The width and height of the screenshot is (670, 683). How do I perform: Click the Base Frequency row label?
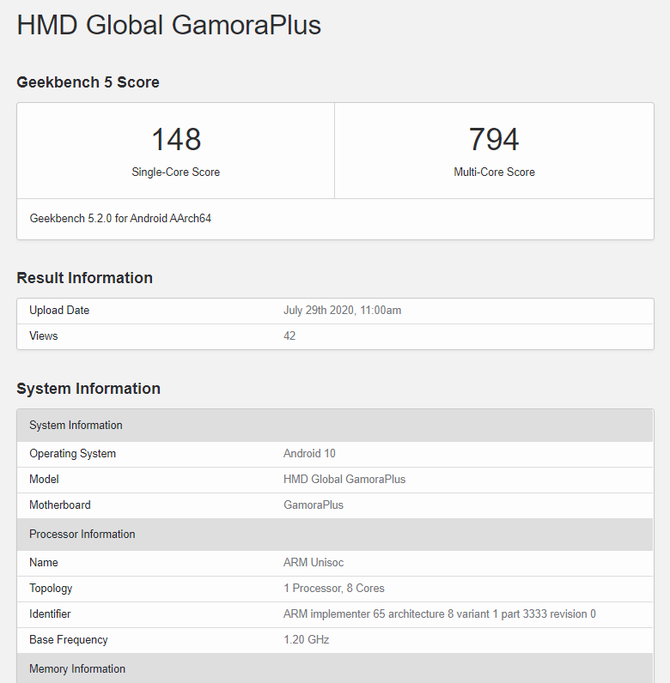68,639
